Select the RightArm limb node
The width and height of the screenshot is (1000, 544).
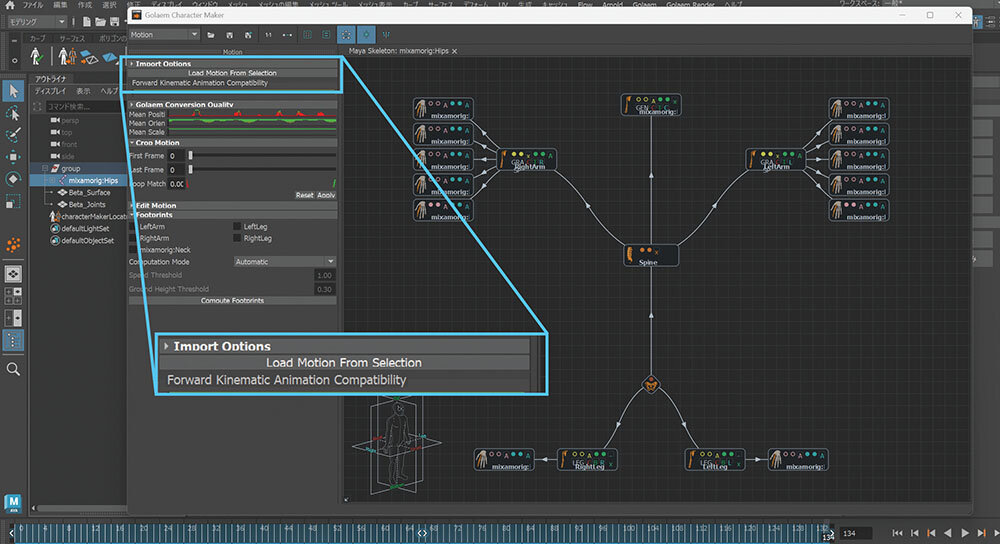[527, 159]
